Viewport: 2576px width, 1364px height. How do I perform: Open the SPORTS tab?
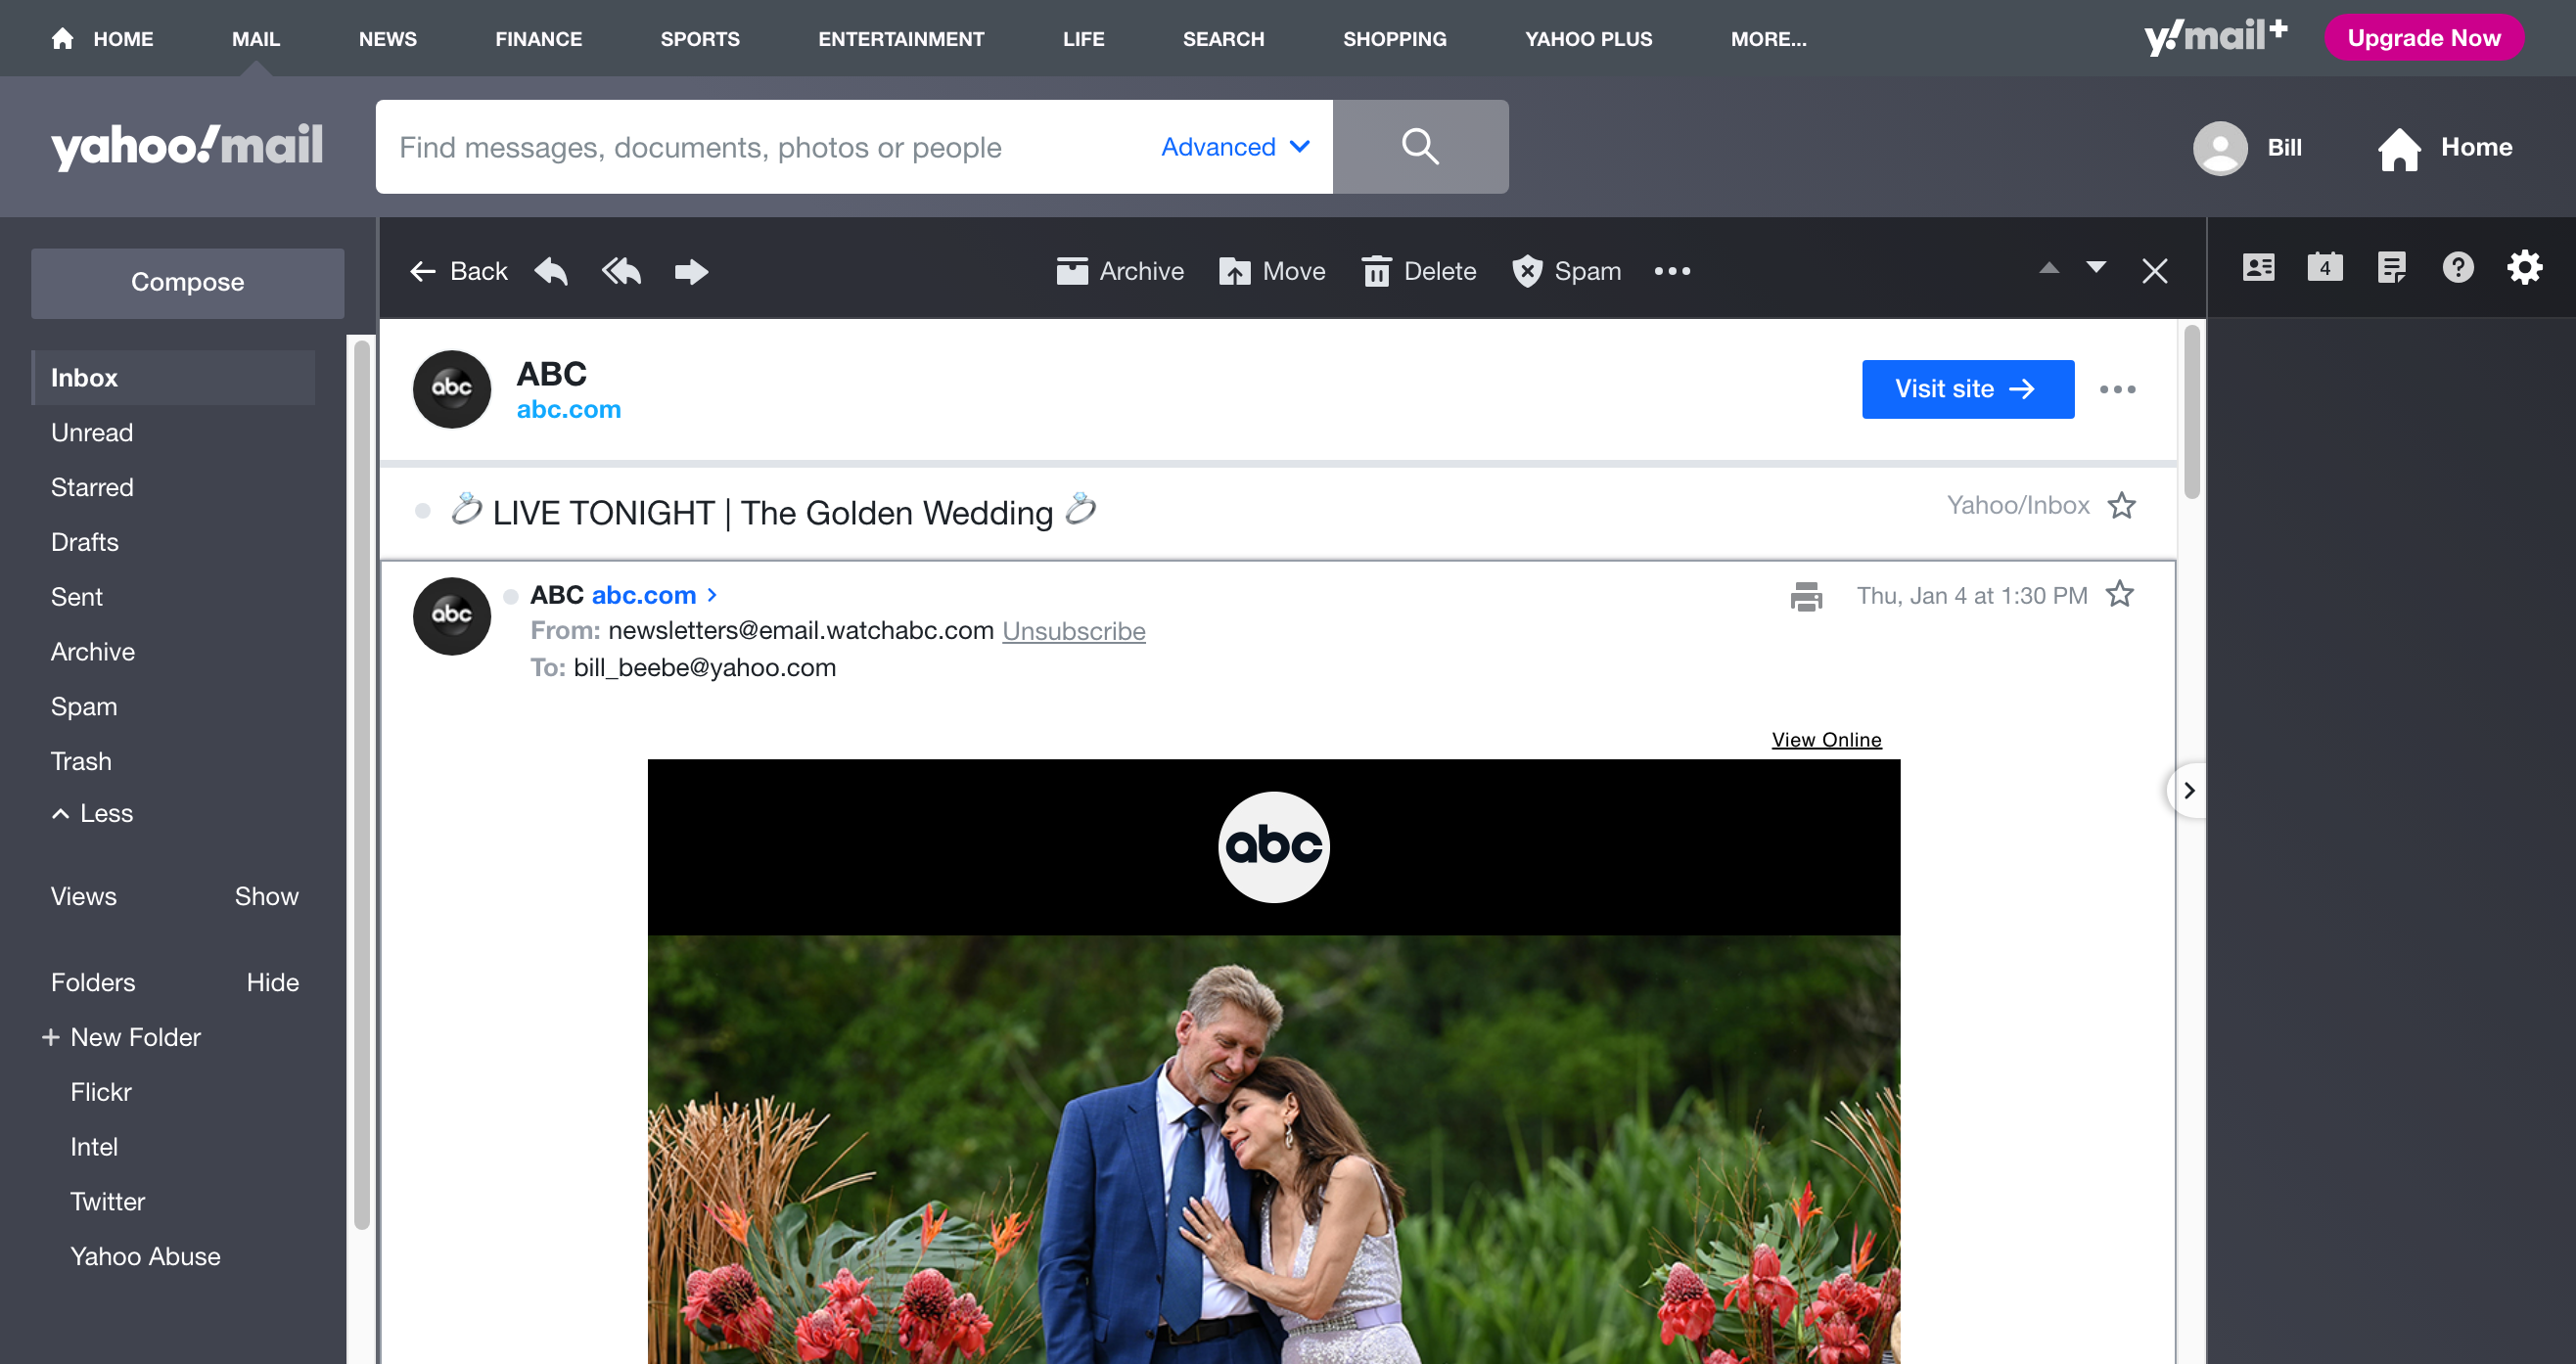point(700,39)
